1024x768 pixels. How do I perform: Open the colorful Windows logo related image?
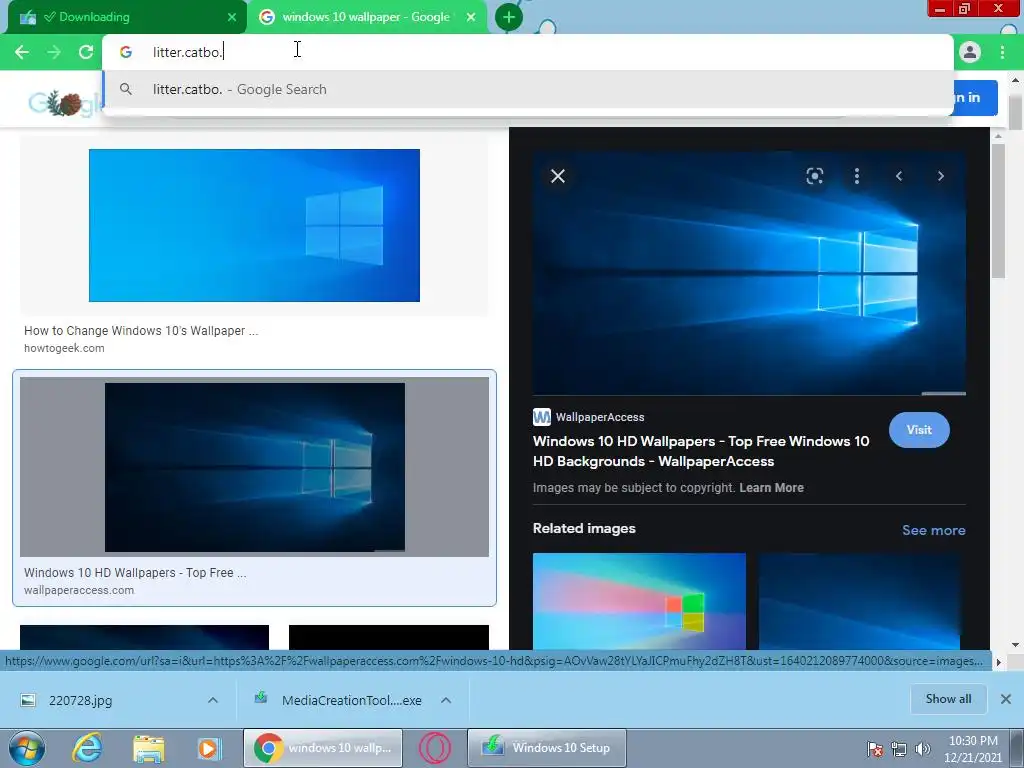[639, 601]
